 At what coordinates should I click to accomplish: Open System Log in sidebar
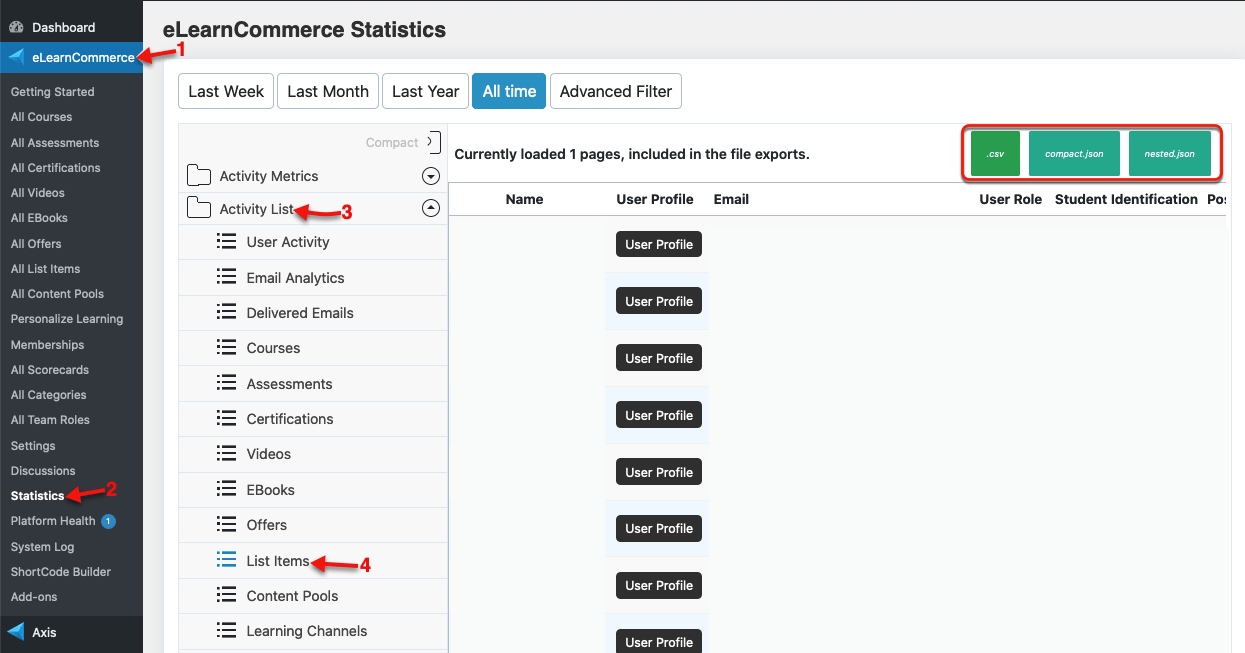(43, 547)
